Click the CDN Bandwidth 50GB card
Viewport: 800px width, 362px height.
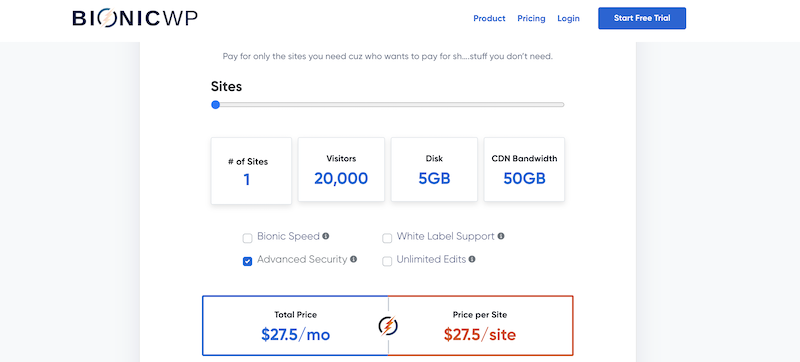pos(524,169)
